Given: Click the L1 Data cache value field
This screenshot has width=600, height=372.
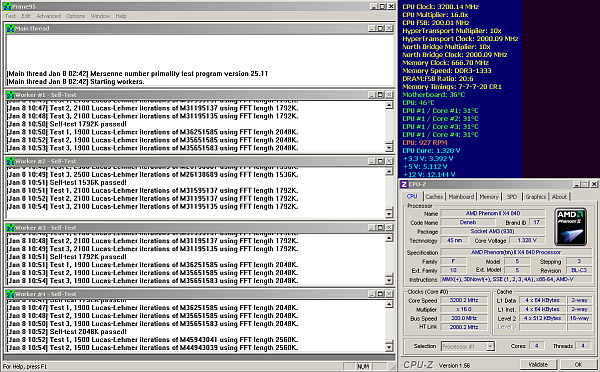Looking at the screenshot, I should tap(542, 300).
